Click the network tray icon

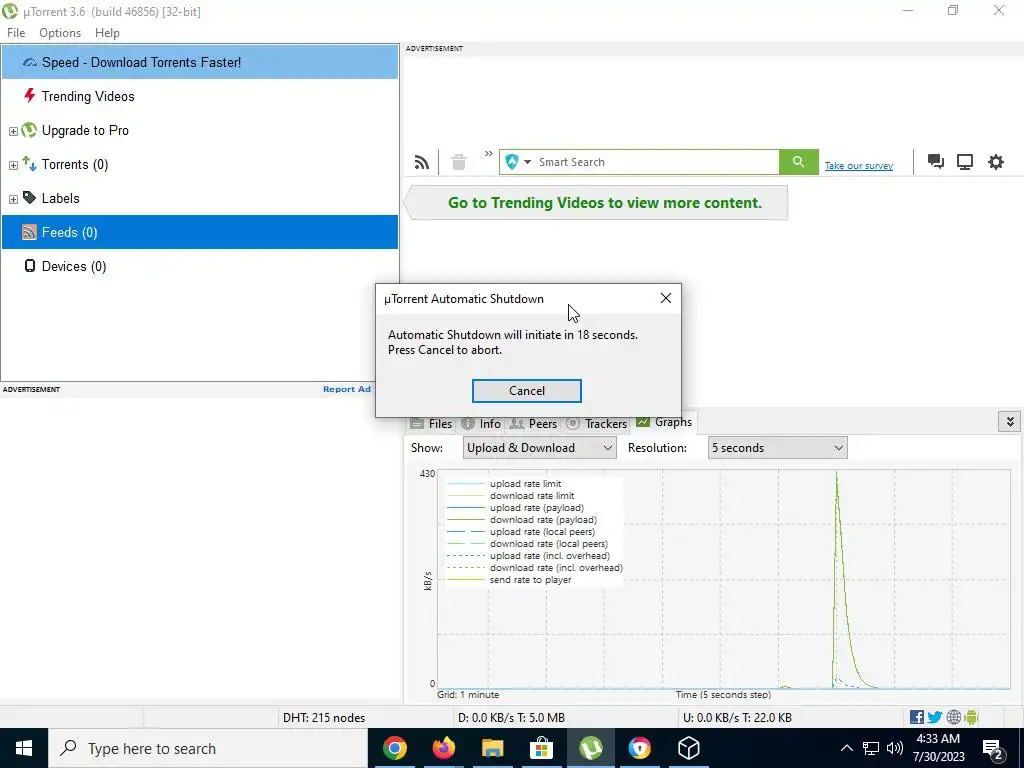coord(871,748)
